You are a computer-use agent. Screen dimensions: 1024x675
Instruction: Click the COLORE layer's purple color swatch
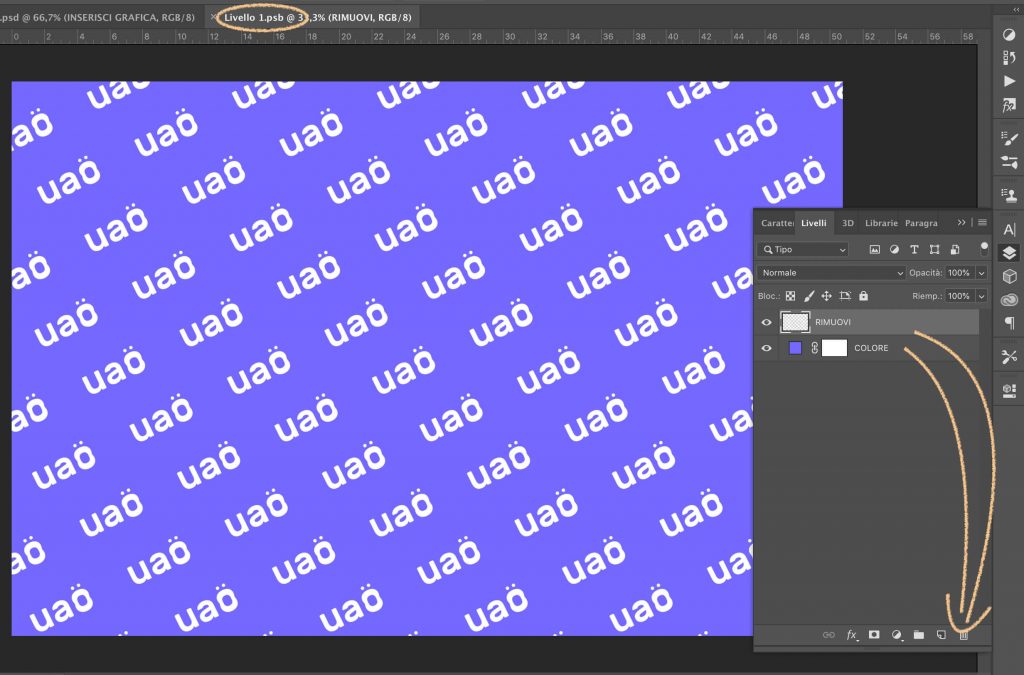click(795, 348)
